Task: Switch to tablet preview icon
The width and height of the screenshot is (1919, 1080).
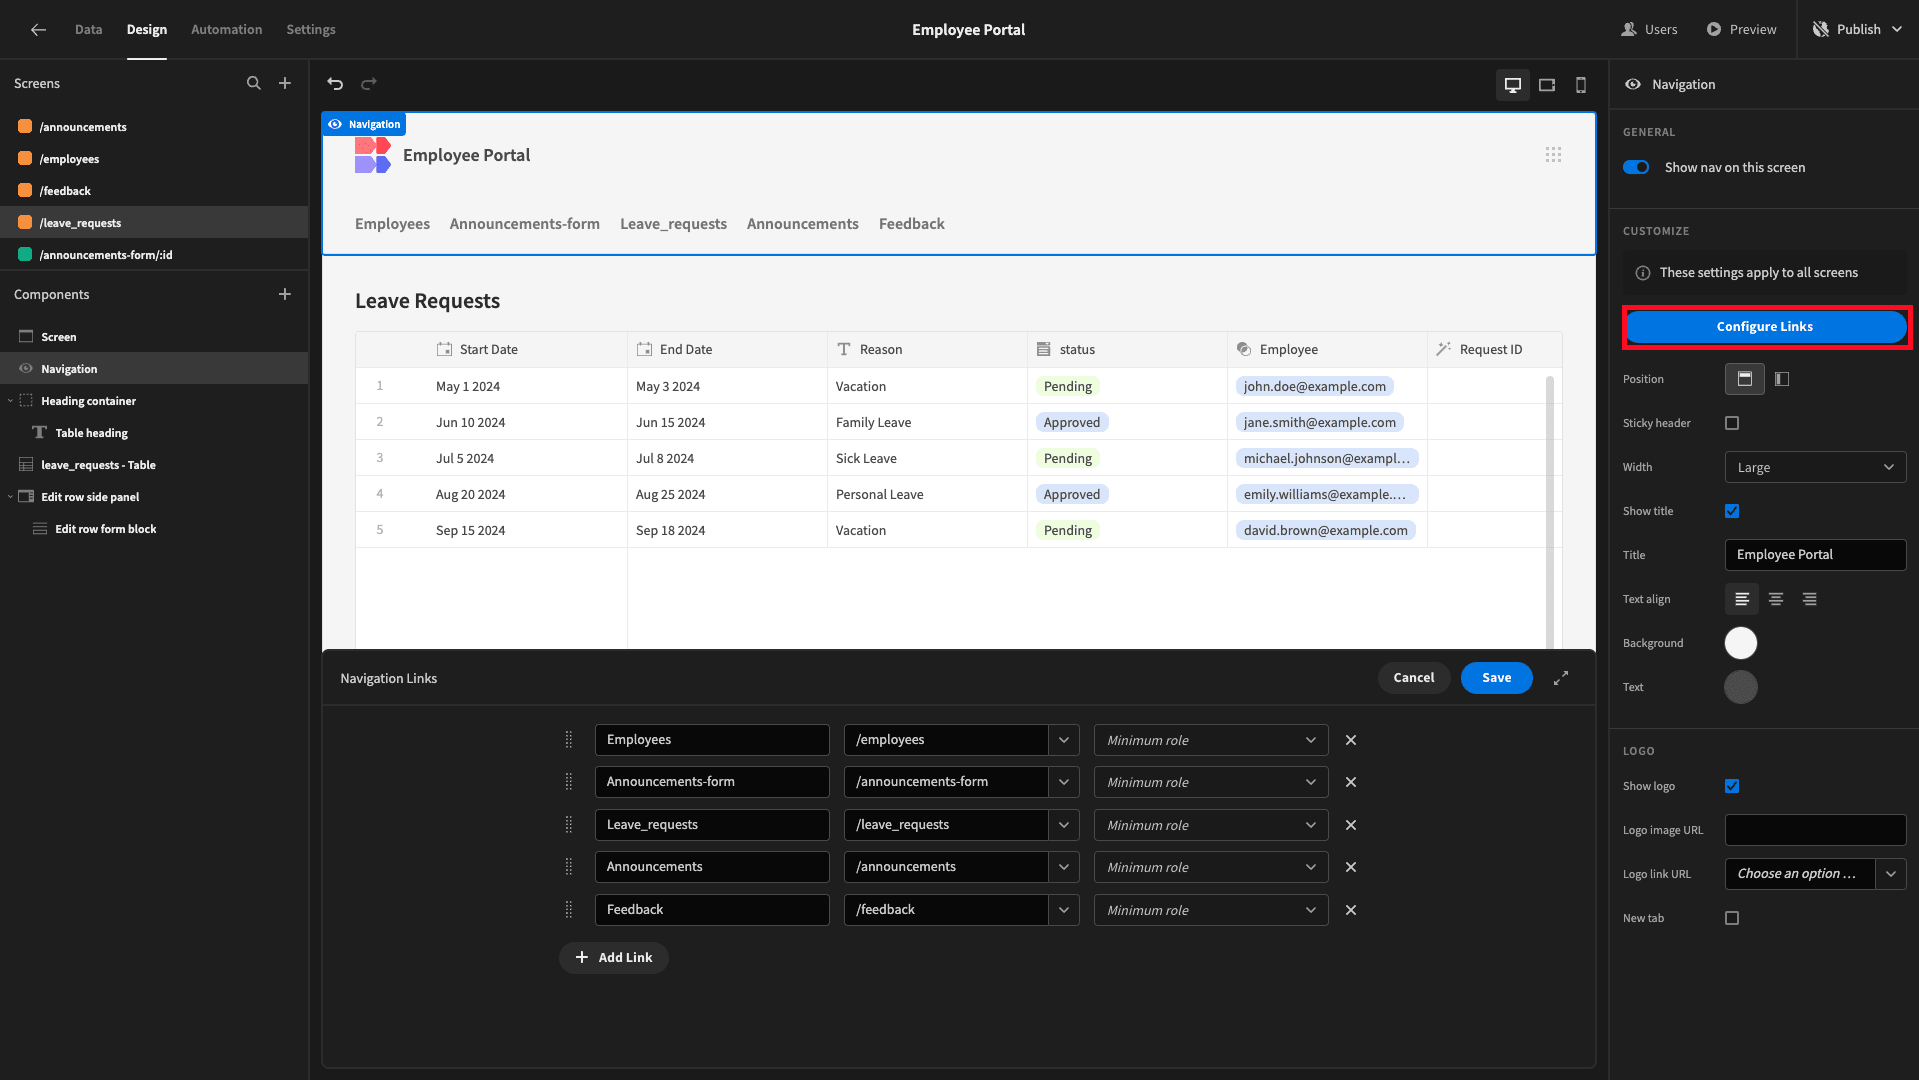Action: point(1547,85)
